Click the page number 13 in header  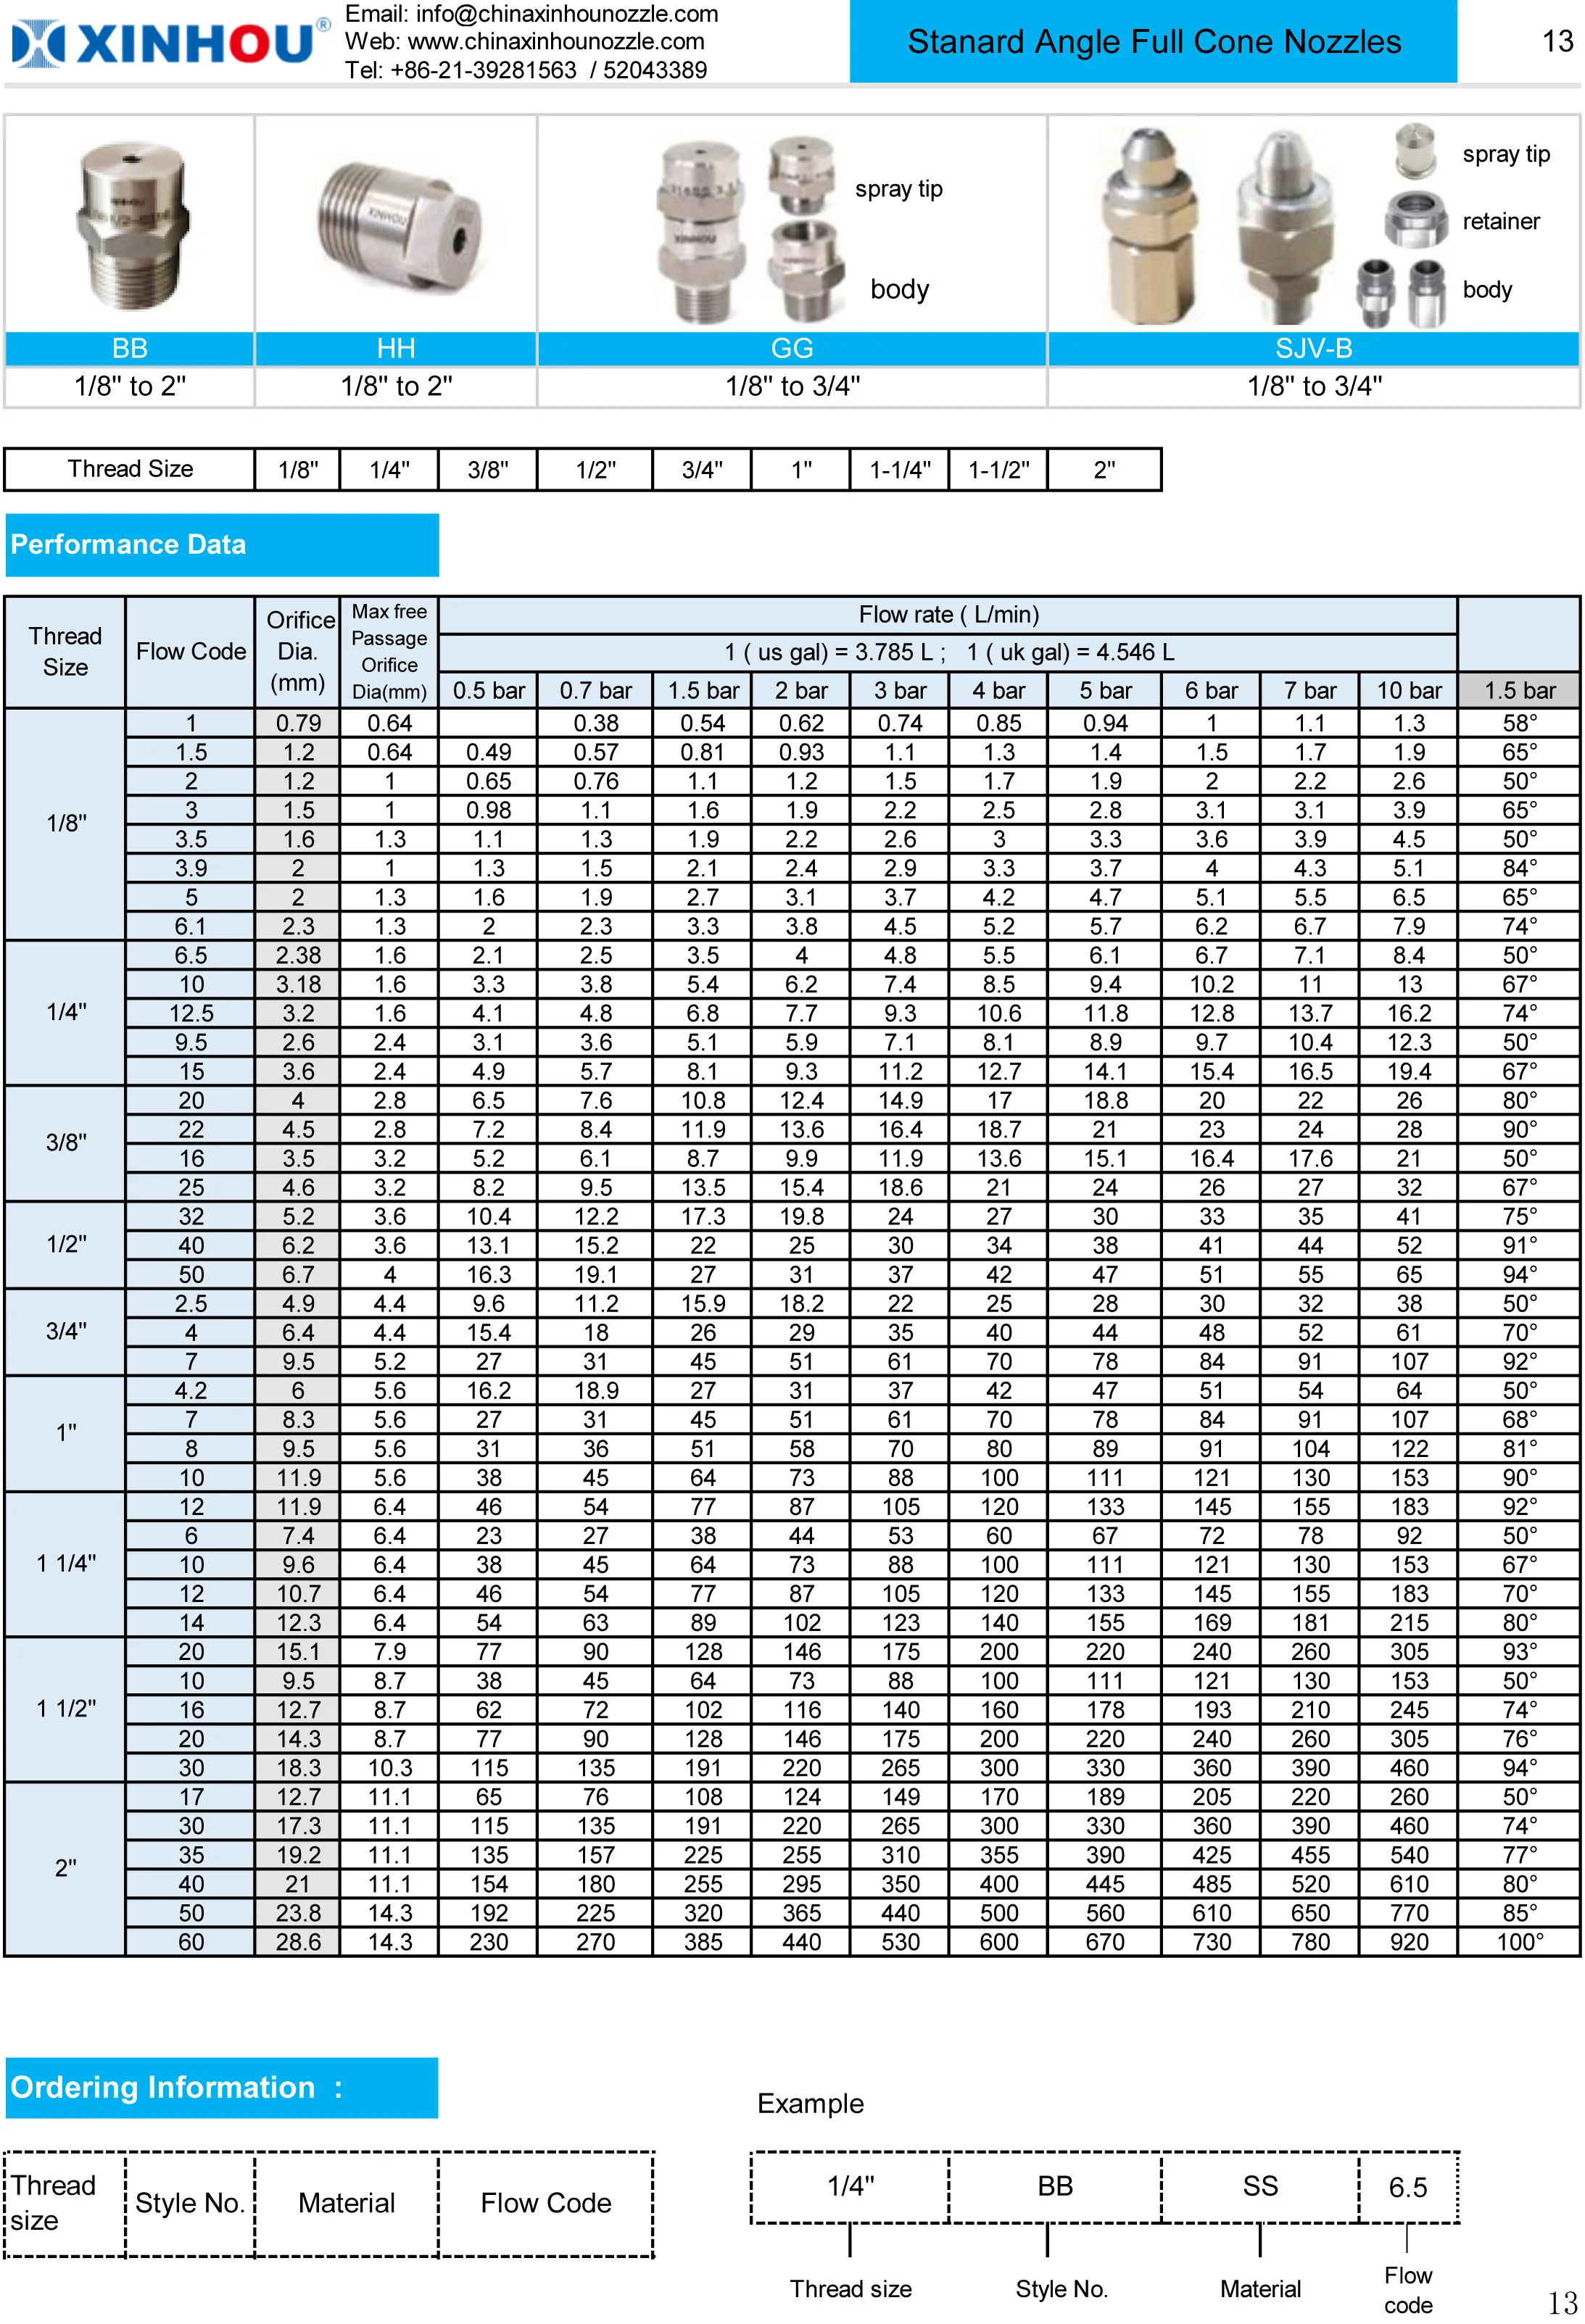click(x=1558, y=42)
